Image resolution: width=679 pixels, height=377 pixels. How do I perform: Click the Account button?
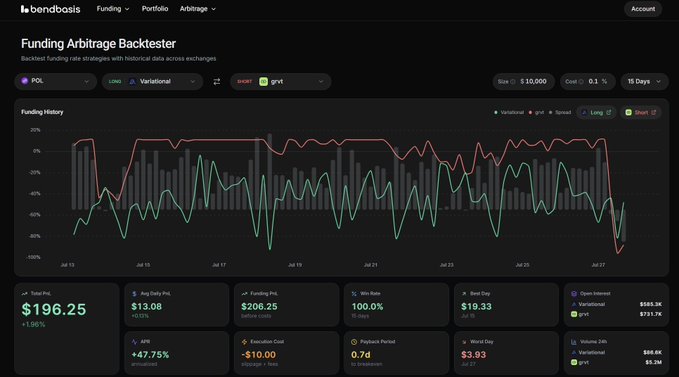tap(643, 9)
